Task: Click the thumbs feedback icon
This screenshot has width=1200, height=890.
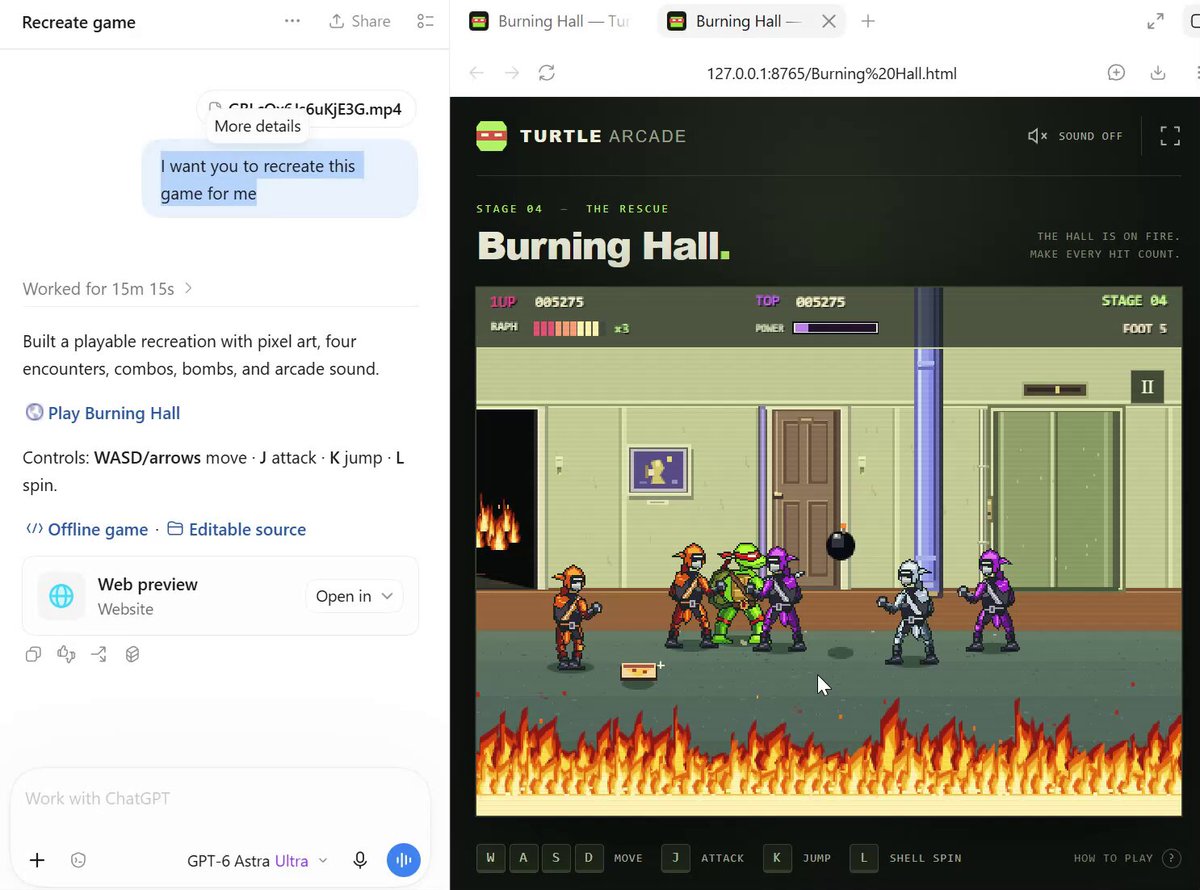Action: tap(66, 654)
